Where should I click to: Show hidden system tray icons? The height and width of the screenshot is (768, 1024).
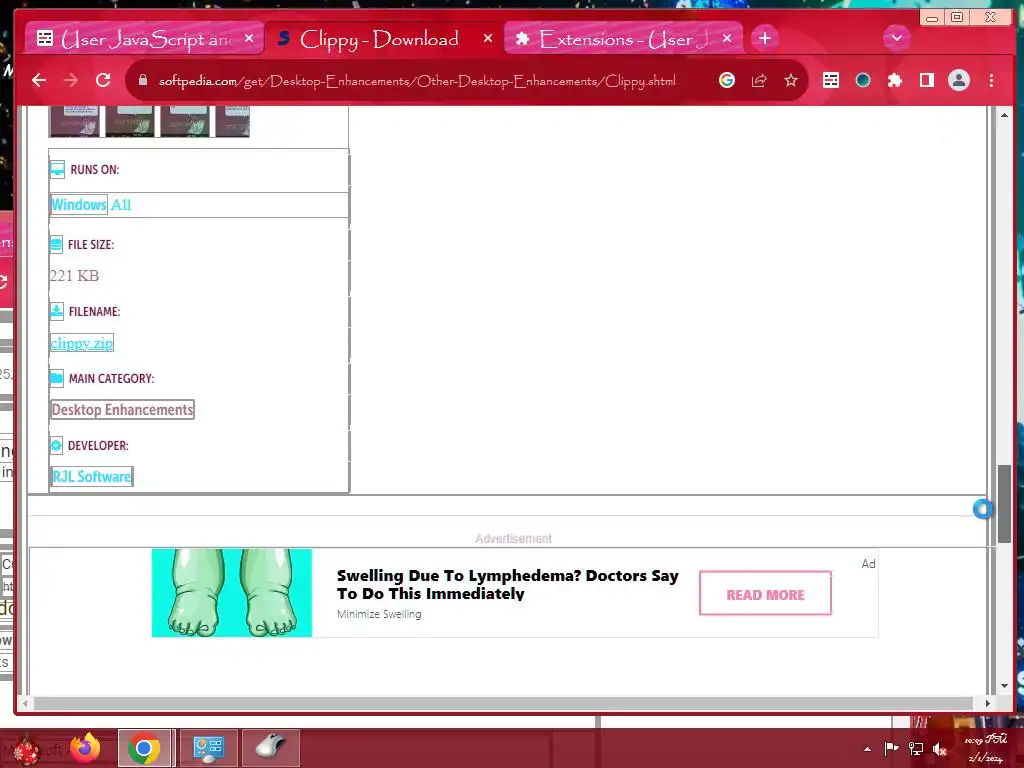click(x=867, y=749)
